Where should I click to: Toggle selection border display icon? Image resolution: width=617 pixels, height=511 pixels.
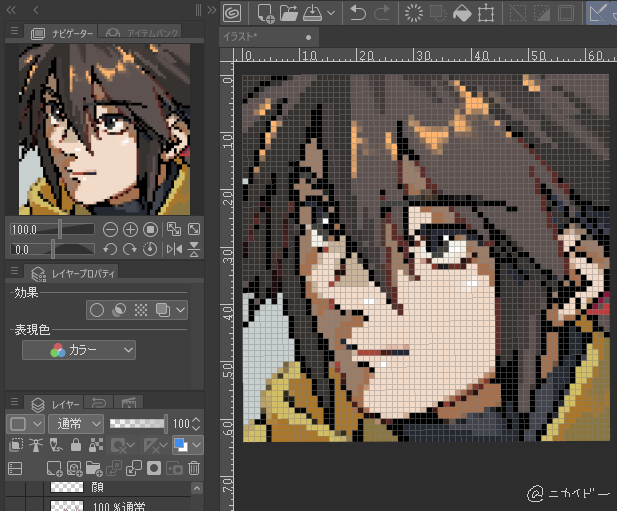click(x=566, y=13)
